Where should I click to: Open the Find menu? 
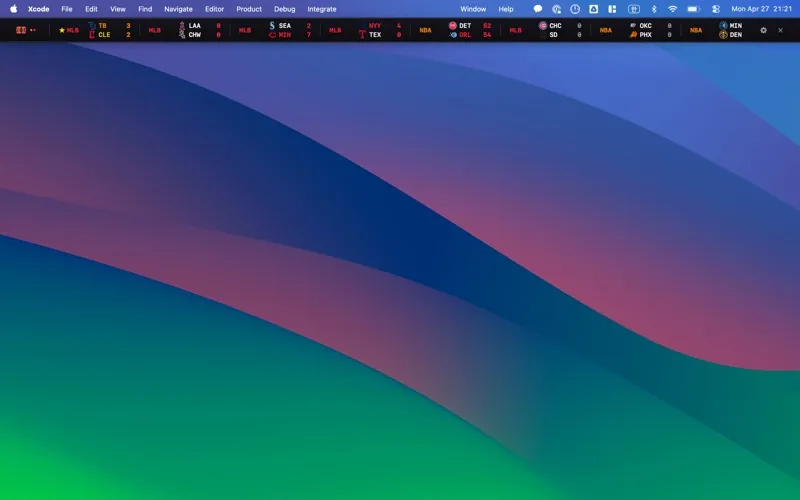(145, 9)
